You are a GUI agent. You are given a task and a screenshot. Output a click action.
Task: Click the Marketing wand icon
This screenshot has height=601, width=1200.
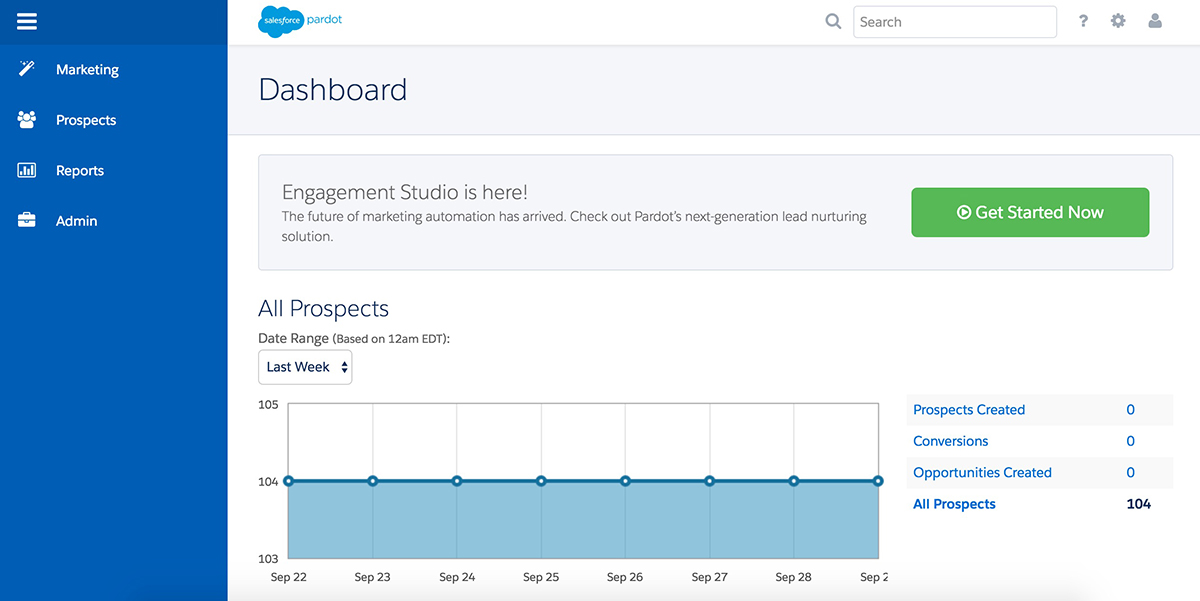(27, 69)
